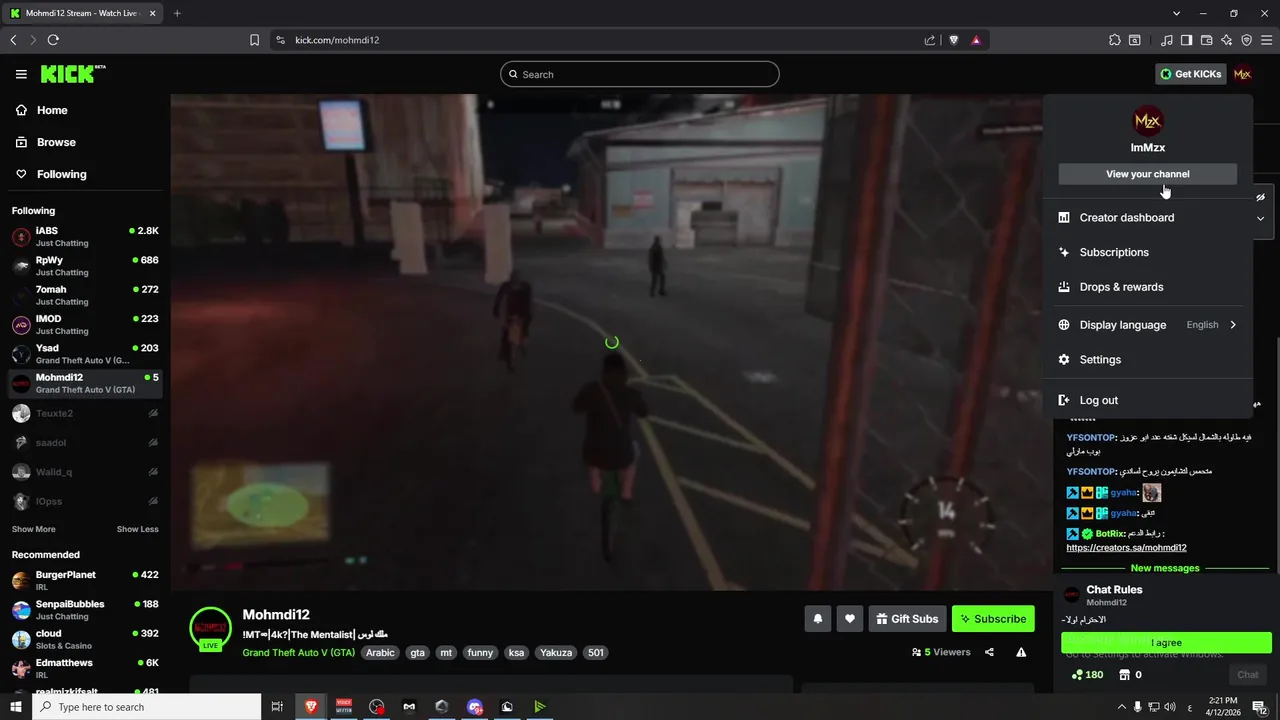
Task: Open RpWy followed channel
Action: point(85,266)
